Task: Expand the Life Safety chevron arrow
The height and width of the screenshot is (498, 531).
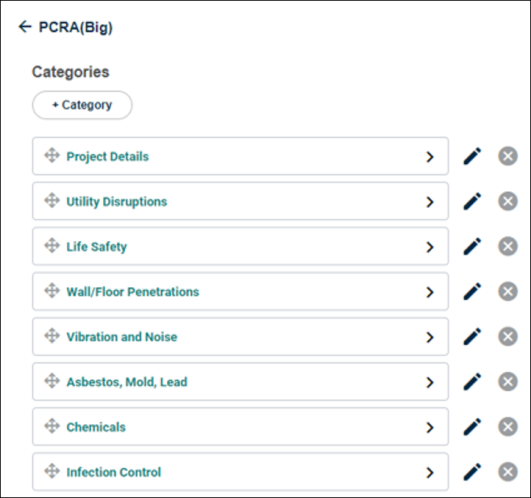Action: pyautogui.click(x=430, y=247)
